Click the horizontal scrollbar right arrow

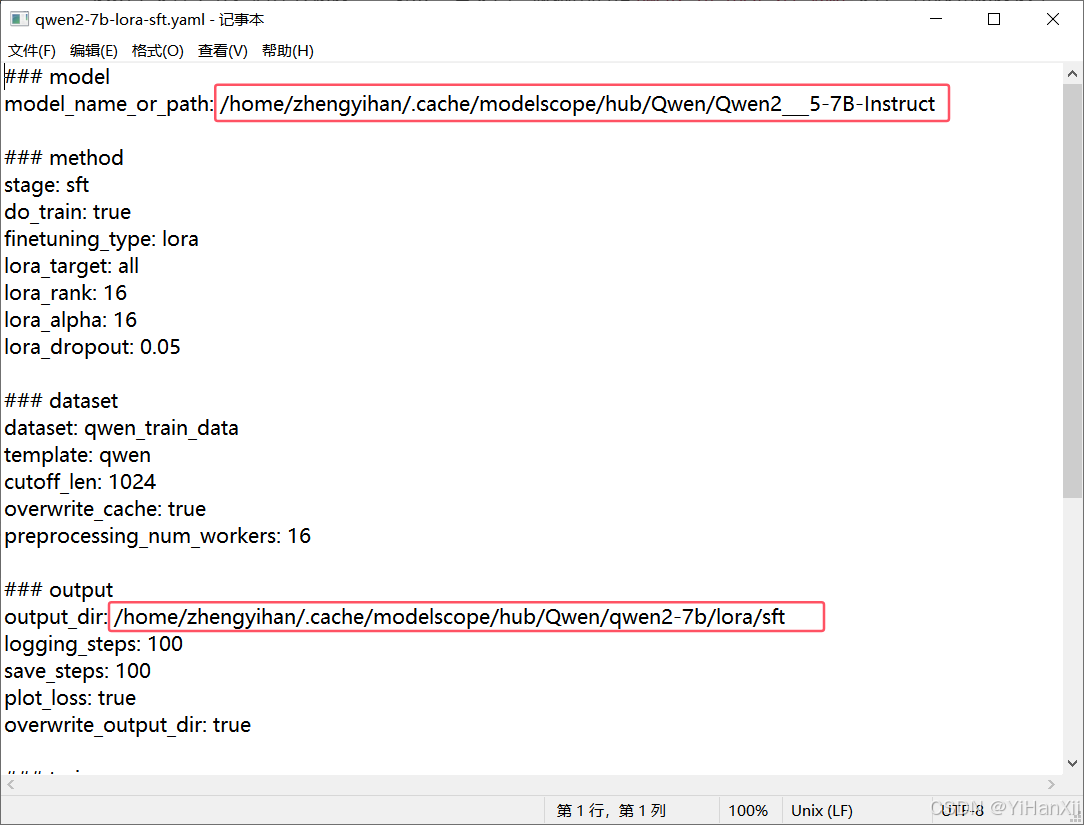1052,785
